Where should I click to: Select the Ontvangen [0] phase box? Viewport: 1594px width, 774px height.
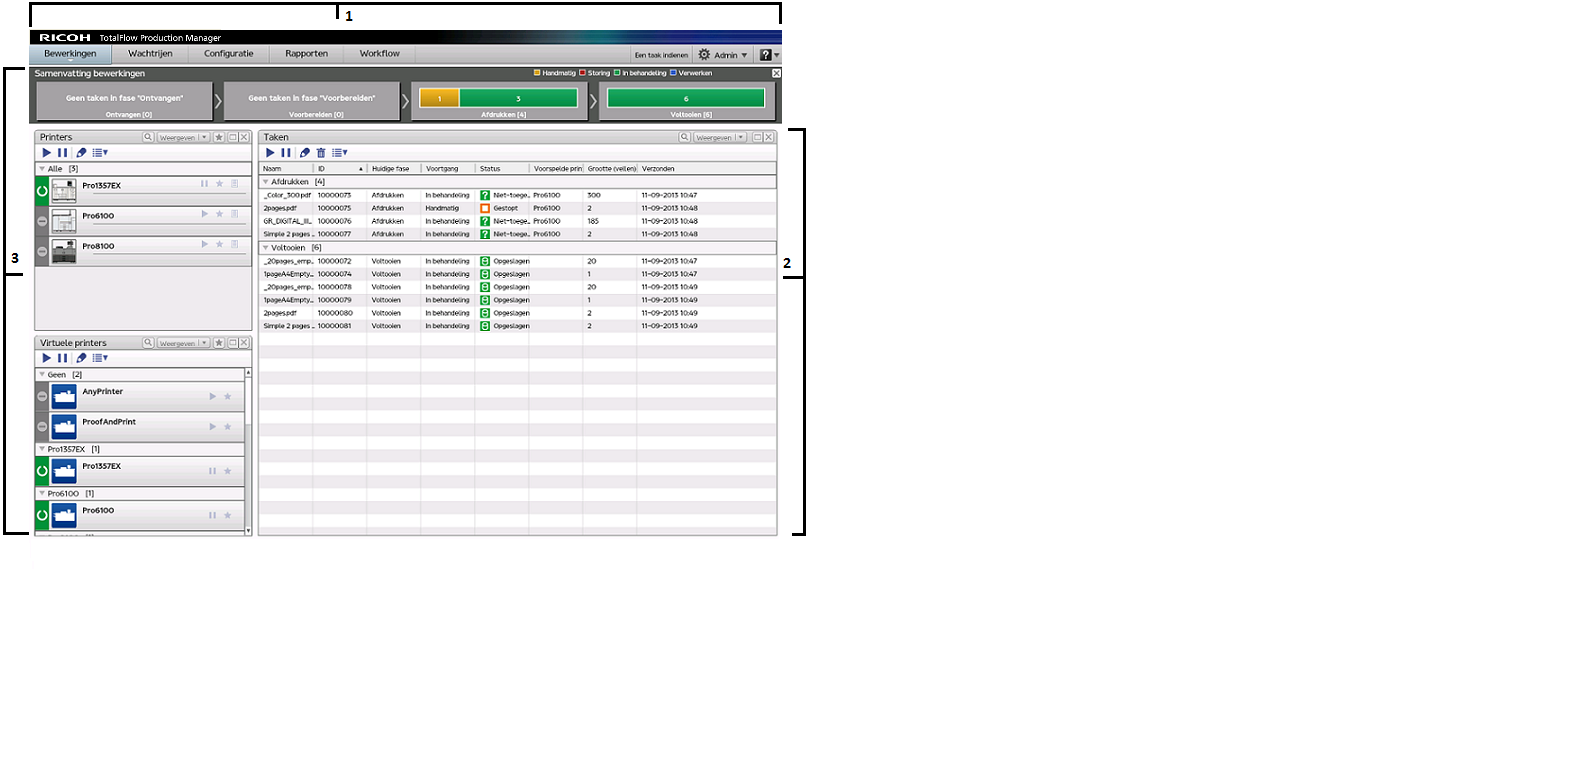point(125,101)
